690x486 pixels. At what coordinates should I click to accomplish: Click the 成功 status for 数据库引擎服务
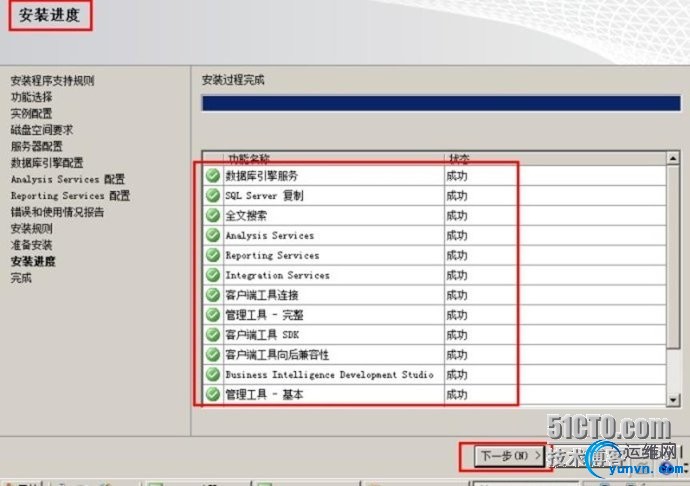(457, 176)
